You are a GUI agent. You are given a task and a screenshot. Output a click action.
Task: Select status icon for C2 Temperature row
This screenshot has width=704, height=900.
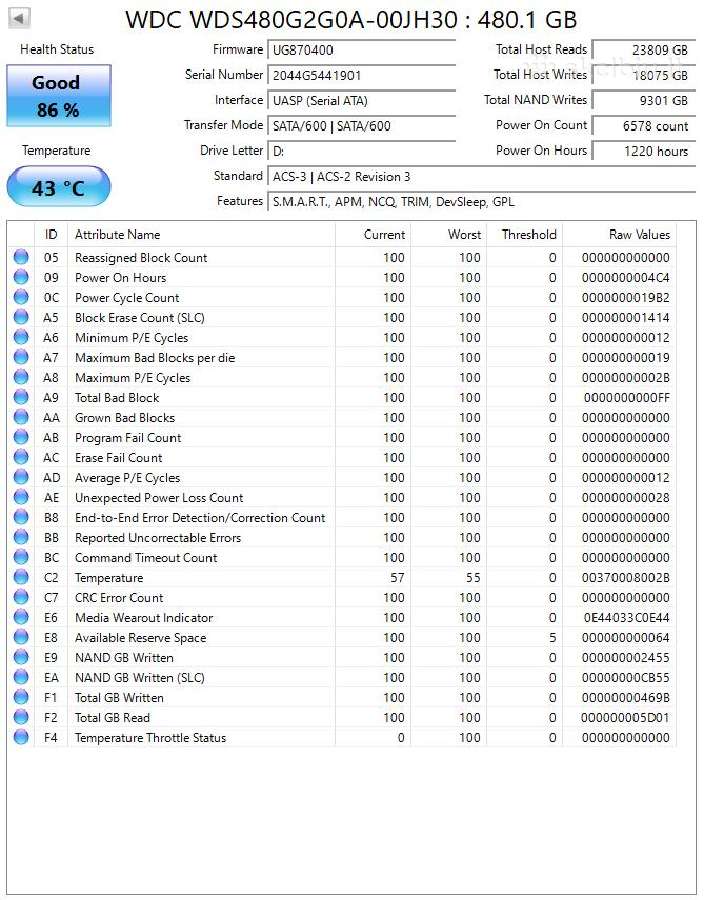[x=21, y=577]
